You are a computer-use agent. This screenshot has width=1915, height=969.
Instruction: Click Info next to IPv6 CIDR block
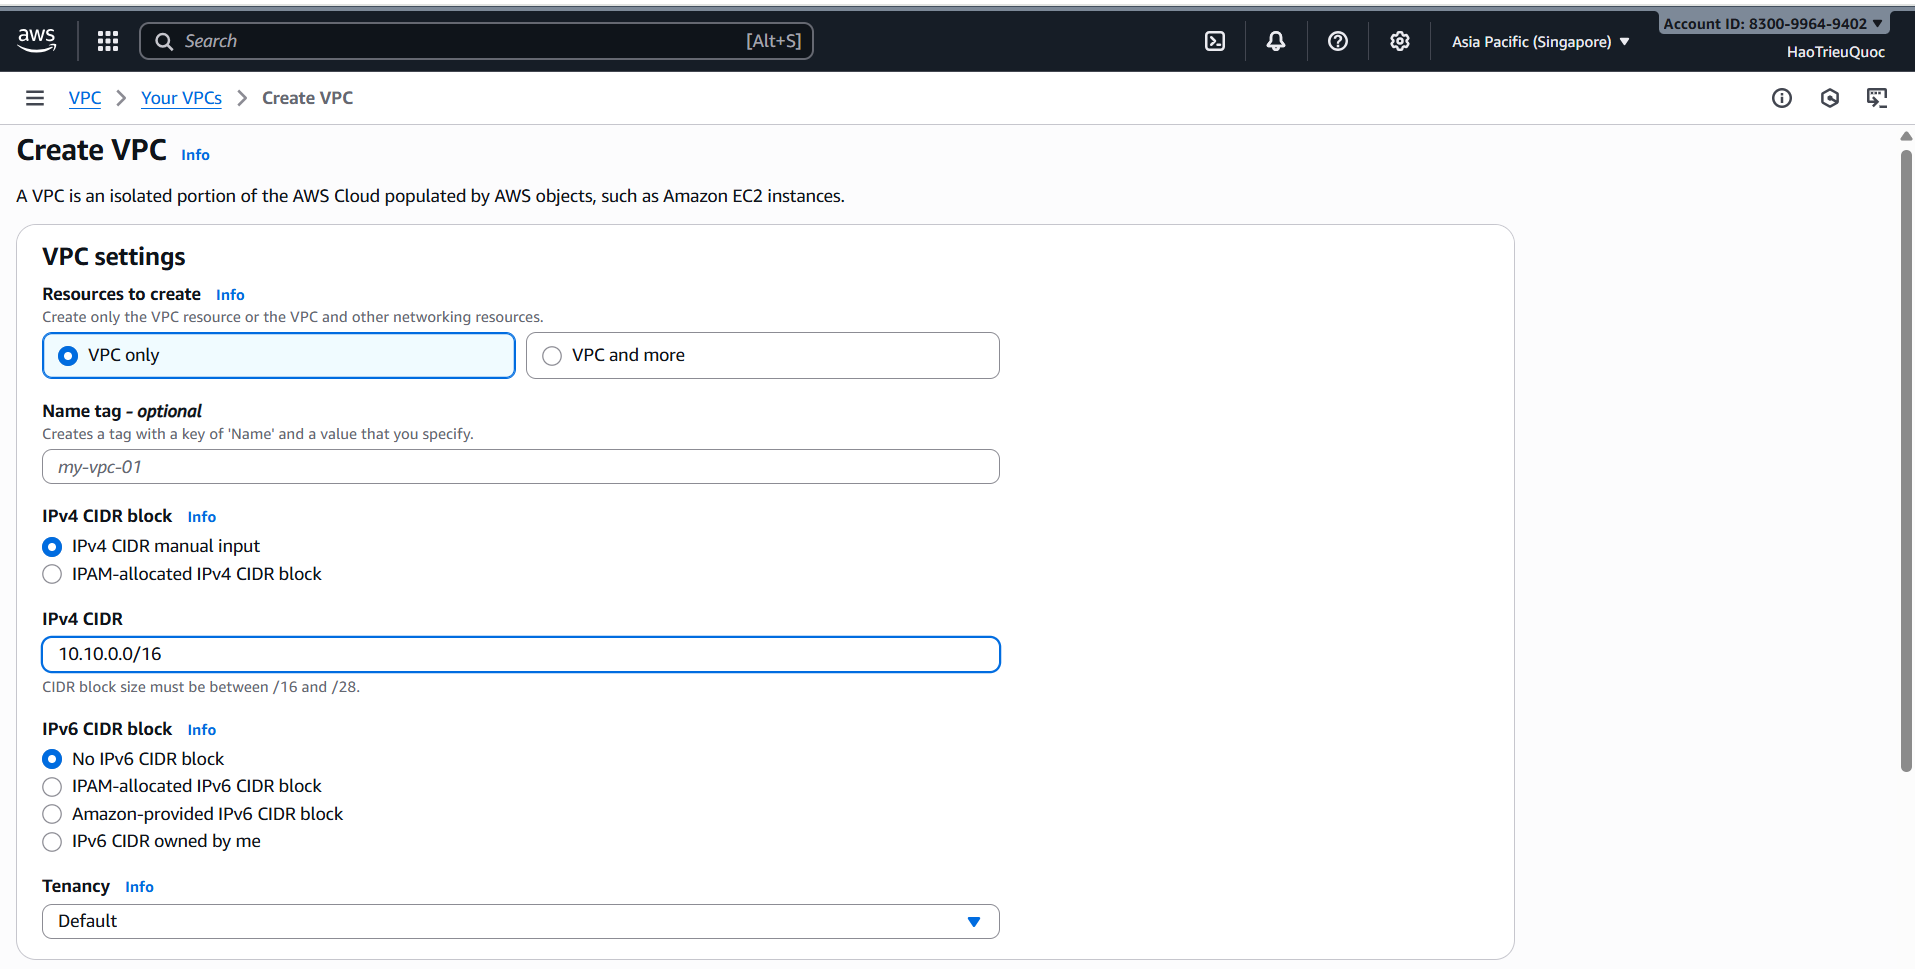coord(201,730)
